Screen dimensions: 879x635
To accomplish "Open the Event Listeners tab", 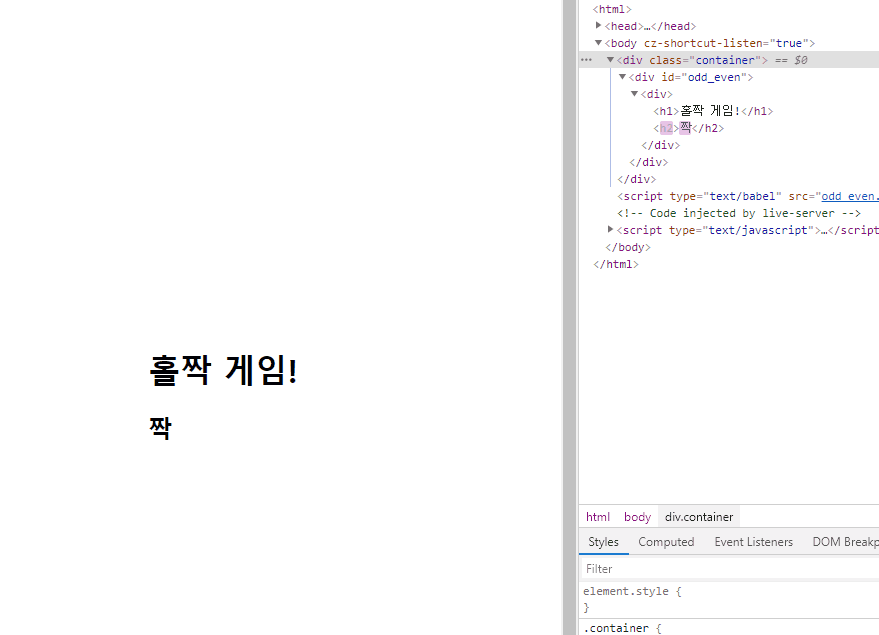I will click(753, 542).
